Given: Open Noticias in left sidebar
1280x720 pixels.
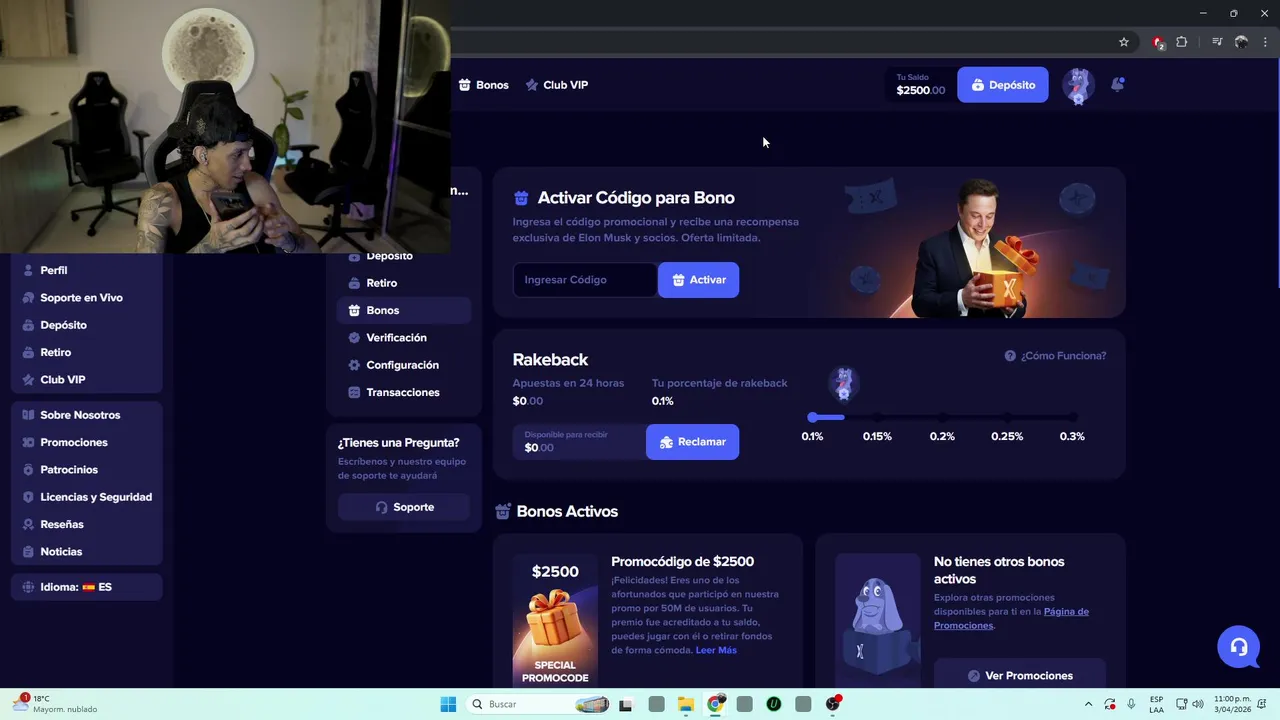Looking at the screenshot, I should point(87,552).
